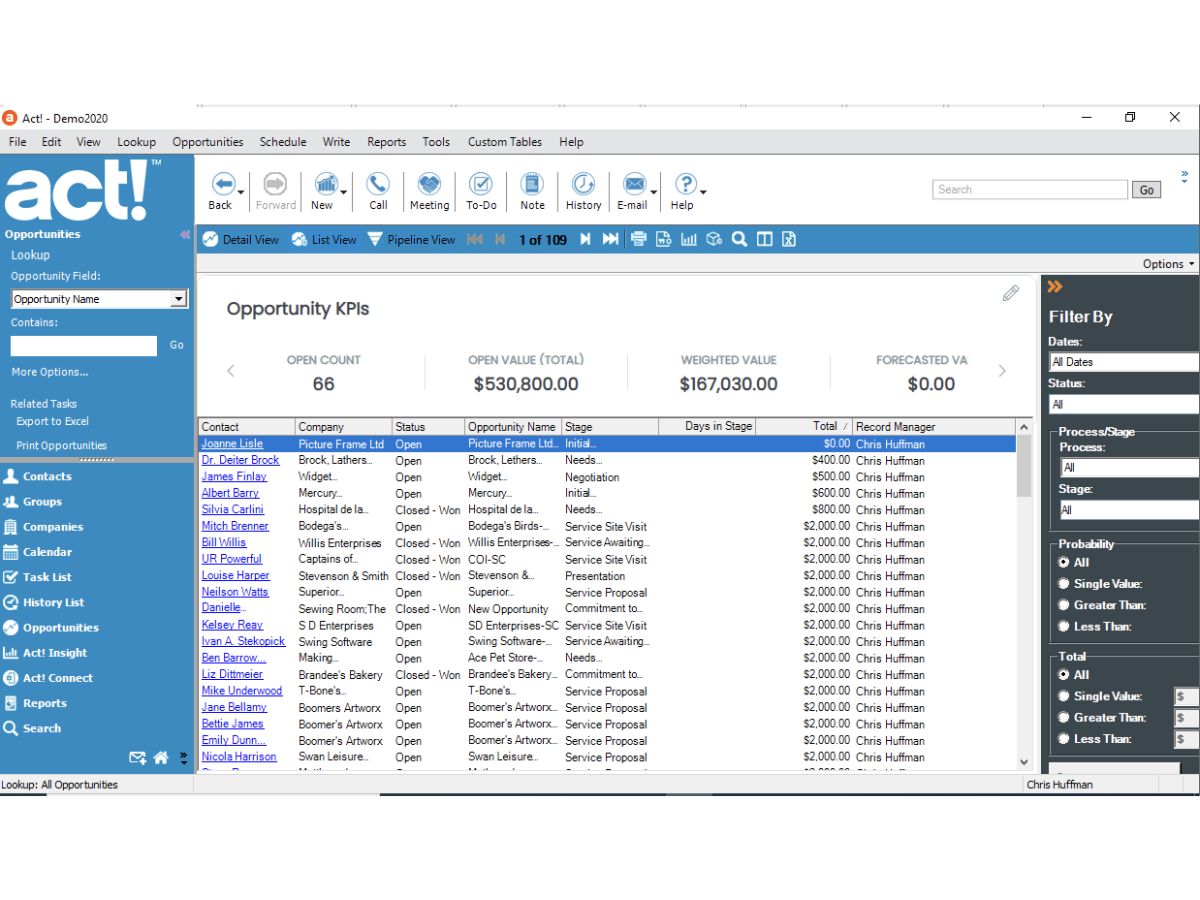The height and width of the screenshot is (900, 1200).
Task: Click the E-mail envelope icon
Action: 634,184
